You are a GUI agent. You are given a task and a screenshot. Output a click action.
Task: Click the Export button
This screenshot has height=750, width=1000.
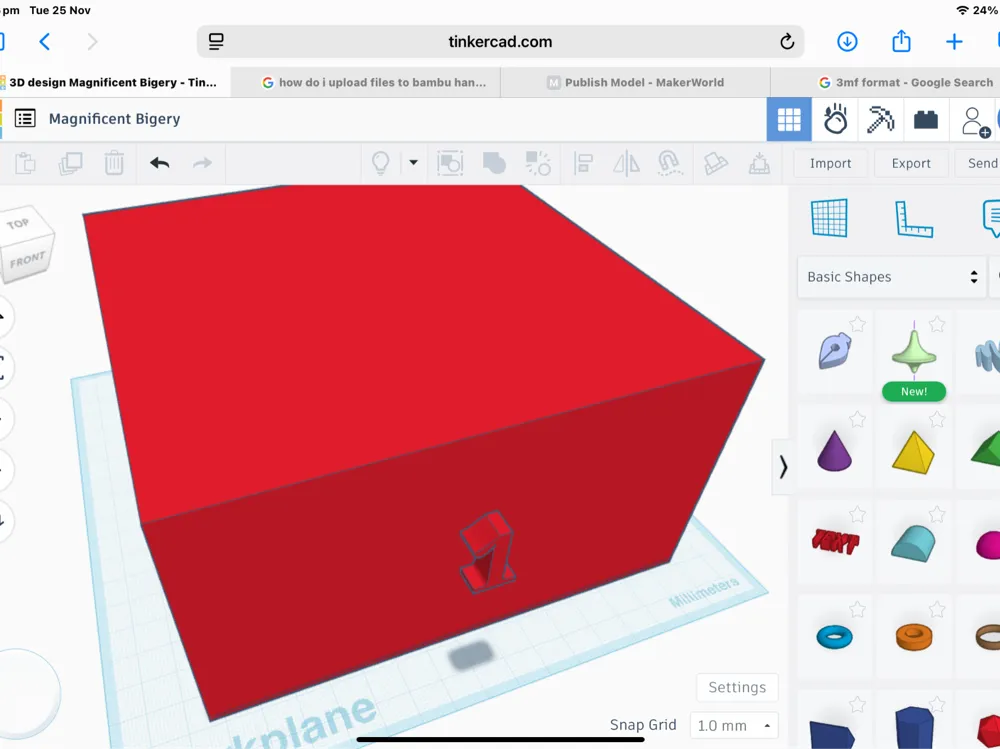click(911, 163)
